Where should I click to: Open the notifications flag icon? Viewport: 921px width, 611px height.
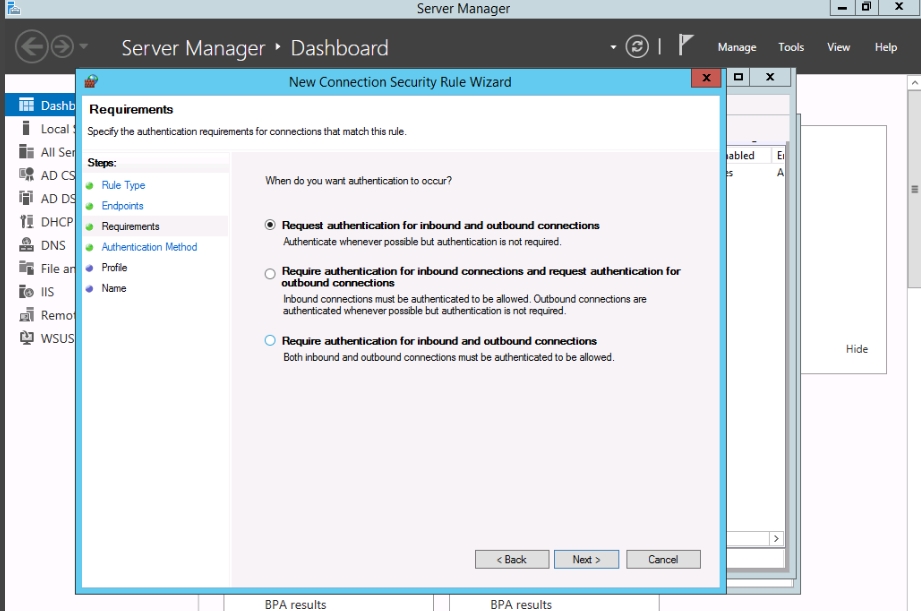[x=686, y=46]
